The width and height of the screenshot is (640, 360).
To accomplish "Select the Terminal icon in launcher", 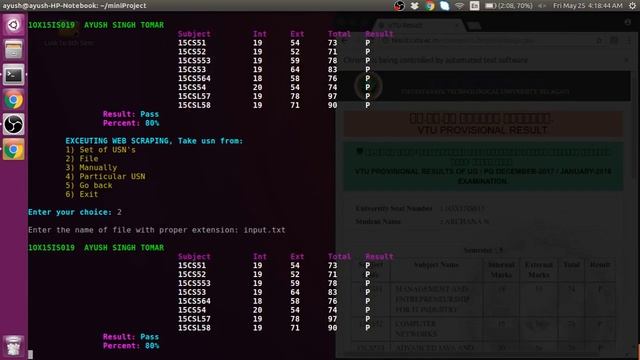I will (13, 75).
